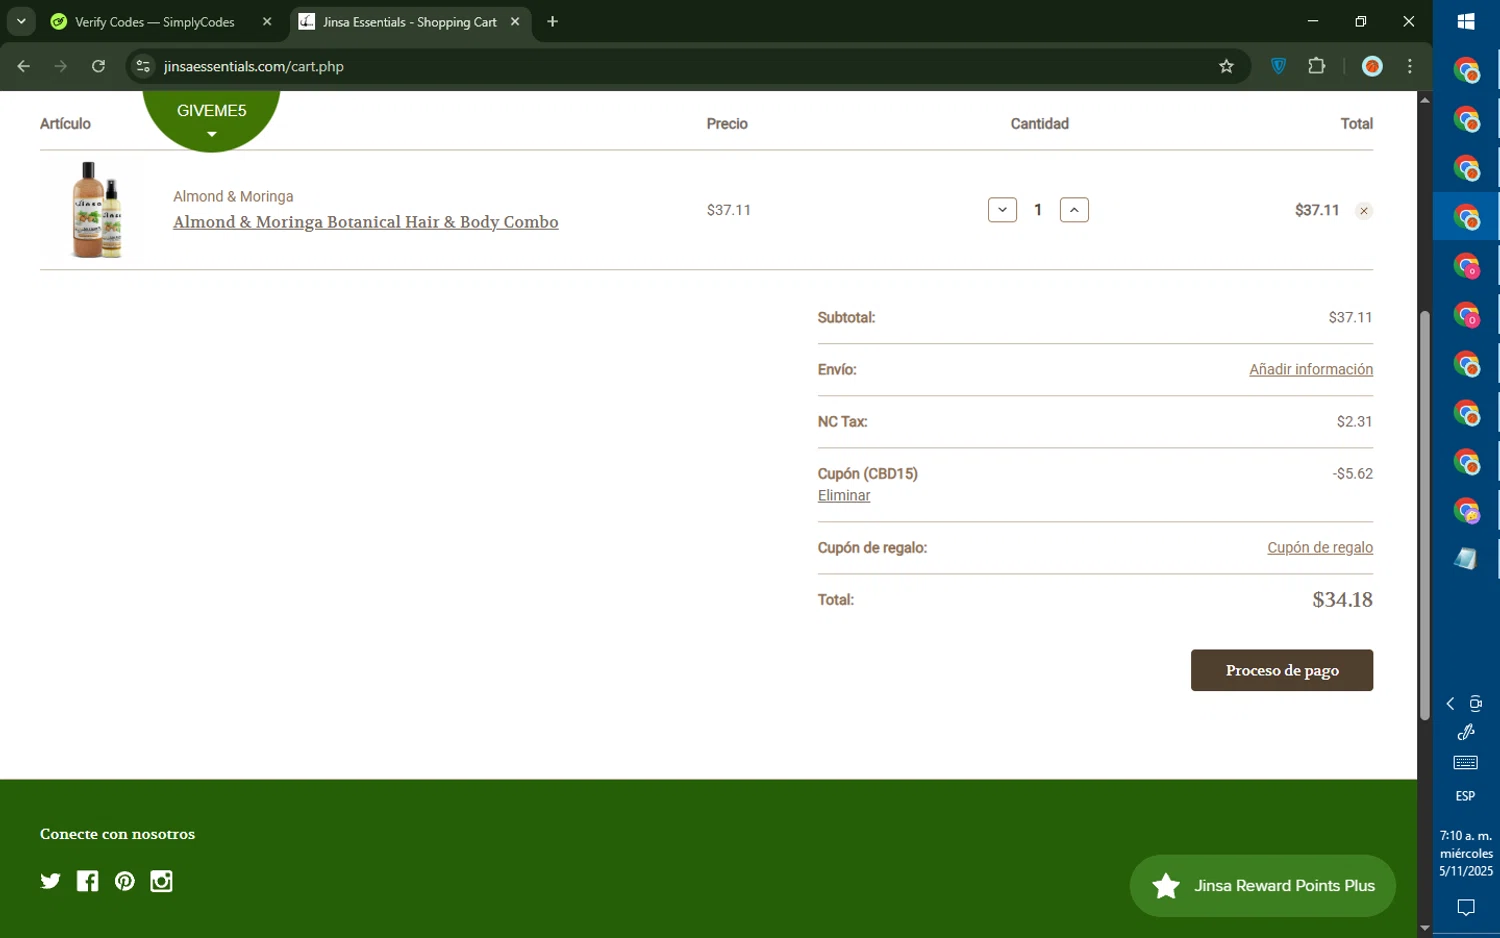Click the Bitwarden shield extension icon
This screenshot has width=1500, height=938.
(x=1278, y=67)
